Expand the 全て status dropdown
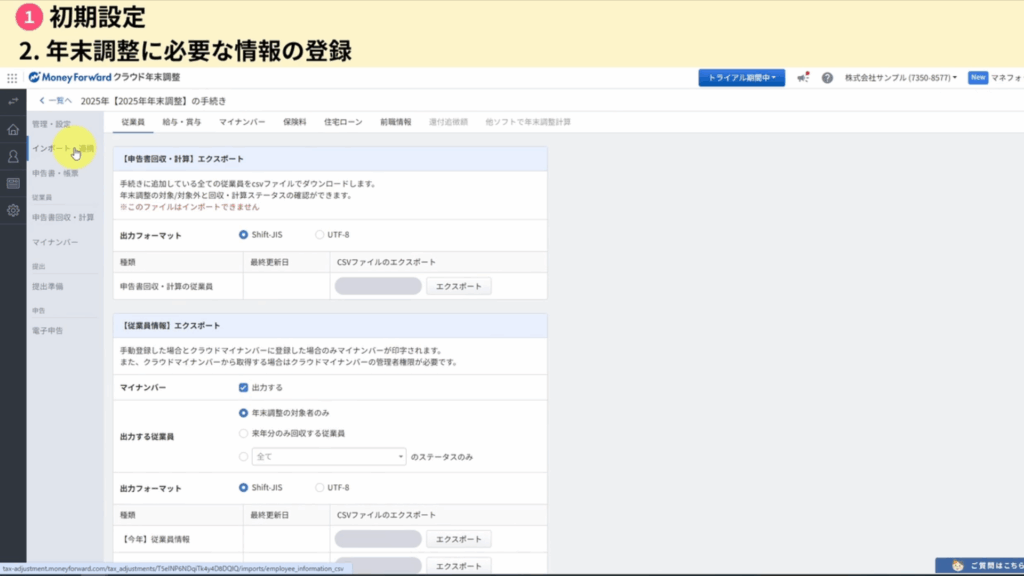Image resolution: width=1024 pixels, height=576 pixels. pyautogui.click(x=328, y=456)
